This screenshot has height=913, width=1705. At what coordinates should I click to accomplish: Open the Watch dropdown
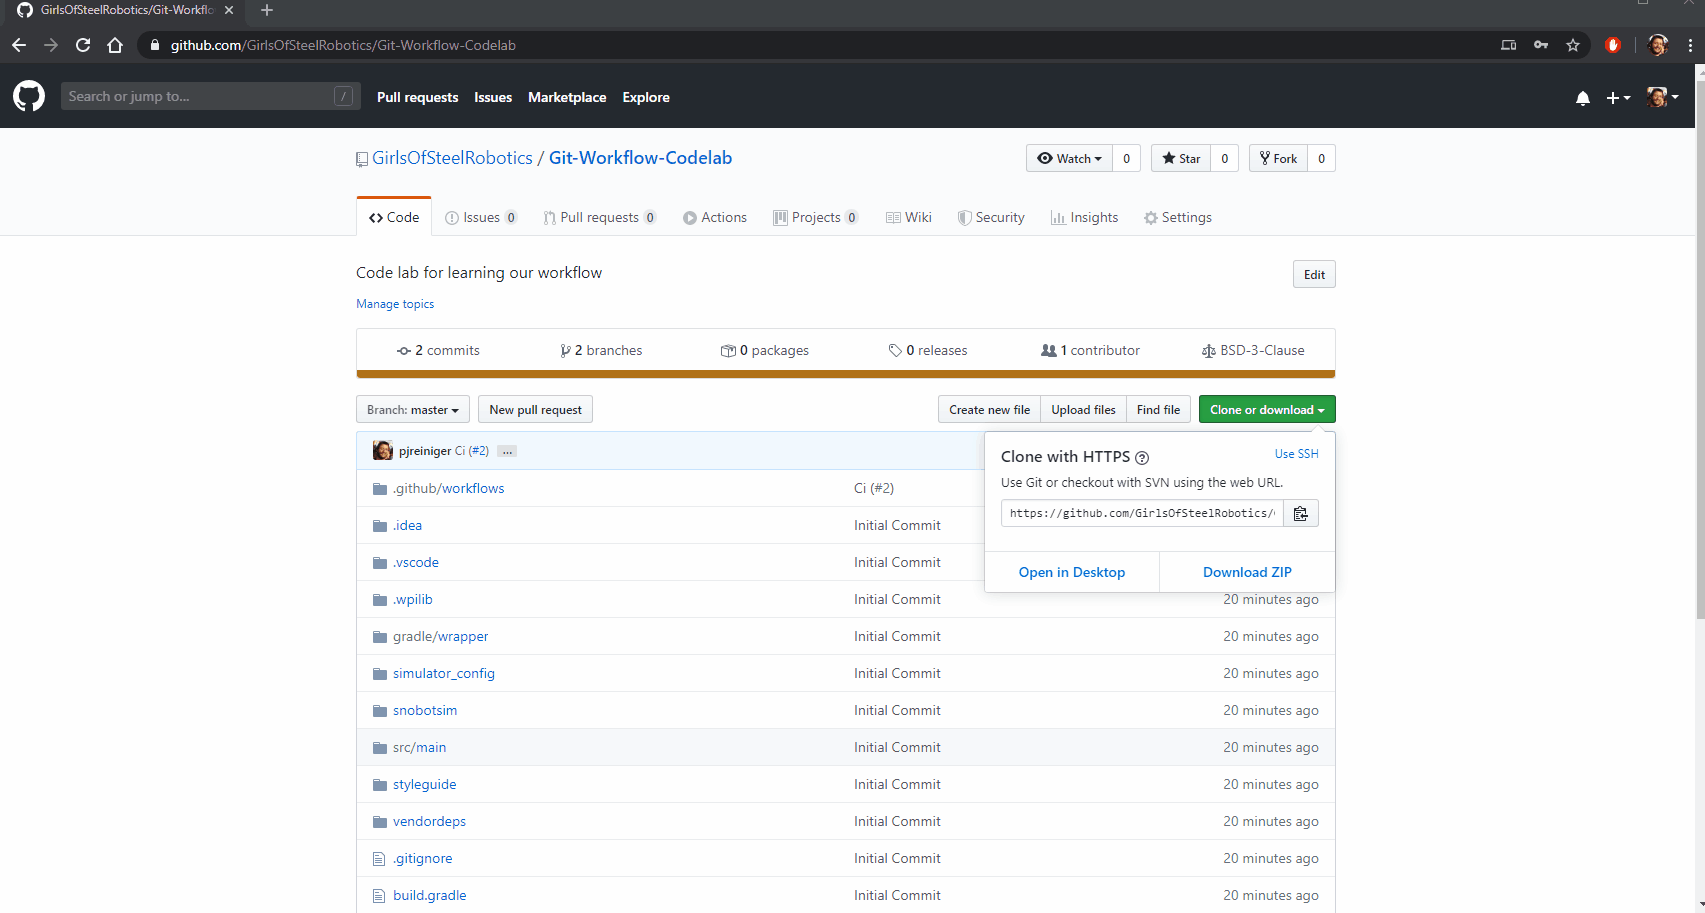click(1069, 158)
